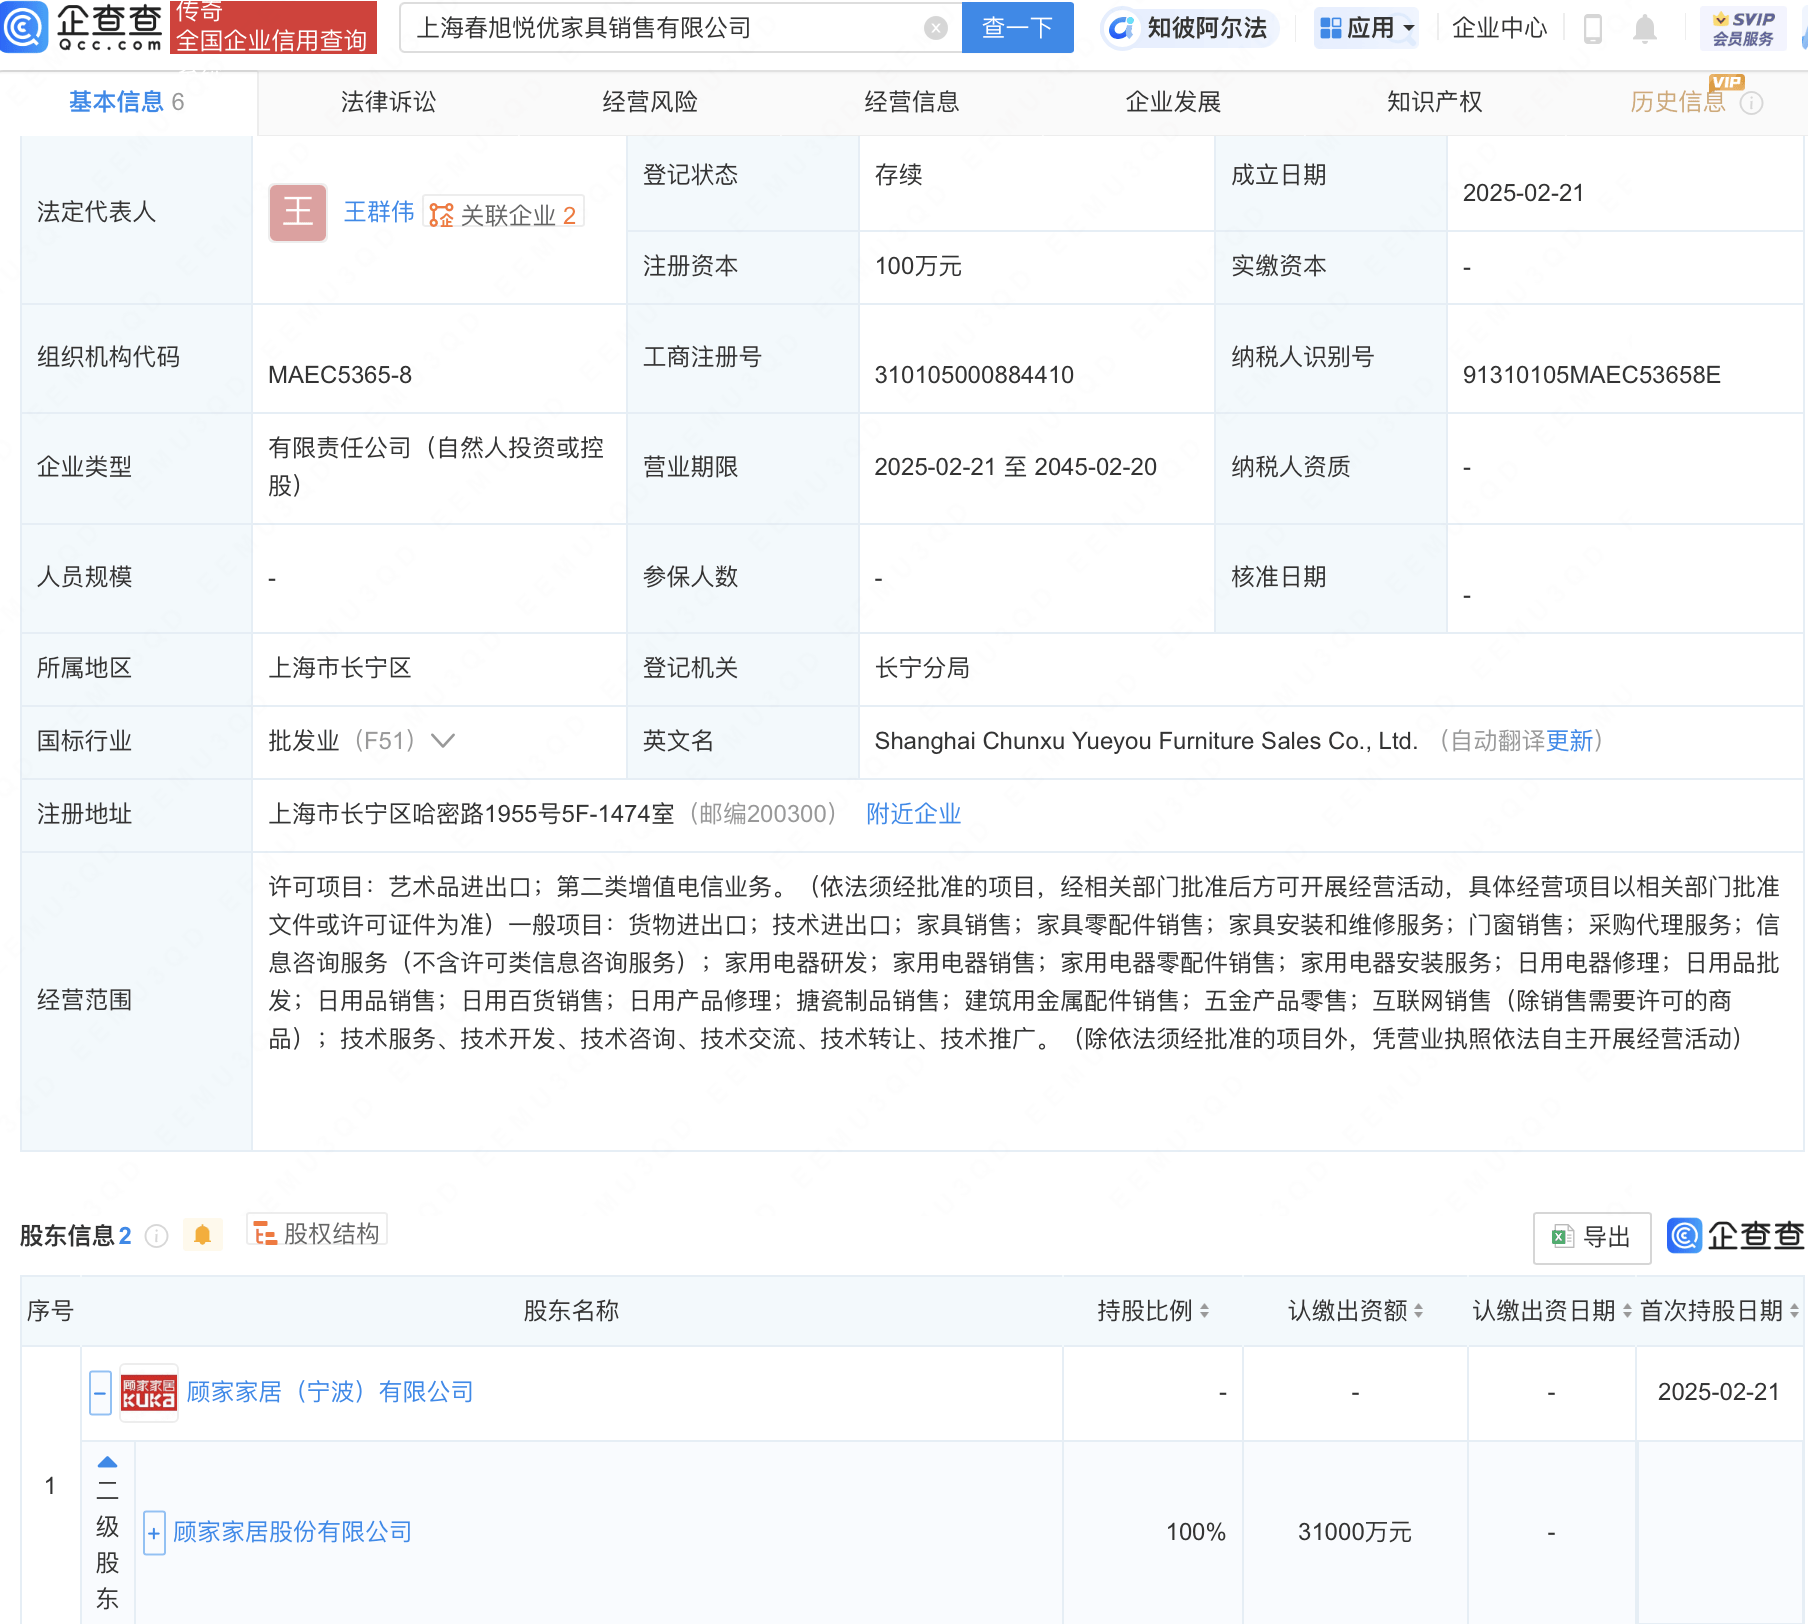This screenshot has width=1808, height=1624.
Task: Open 知彼阿尔法 AI assistant
Action: pyautogui.click(x=1189, y=28)
